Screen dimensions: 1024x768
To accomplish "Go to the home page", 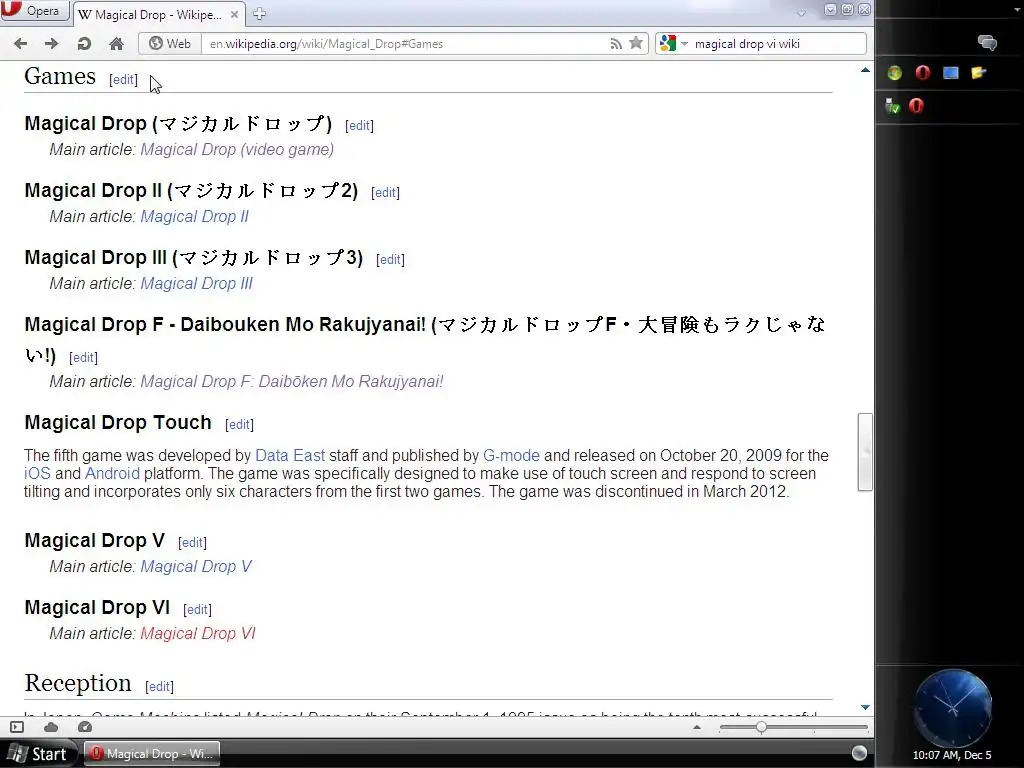I will [116, 44].
